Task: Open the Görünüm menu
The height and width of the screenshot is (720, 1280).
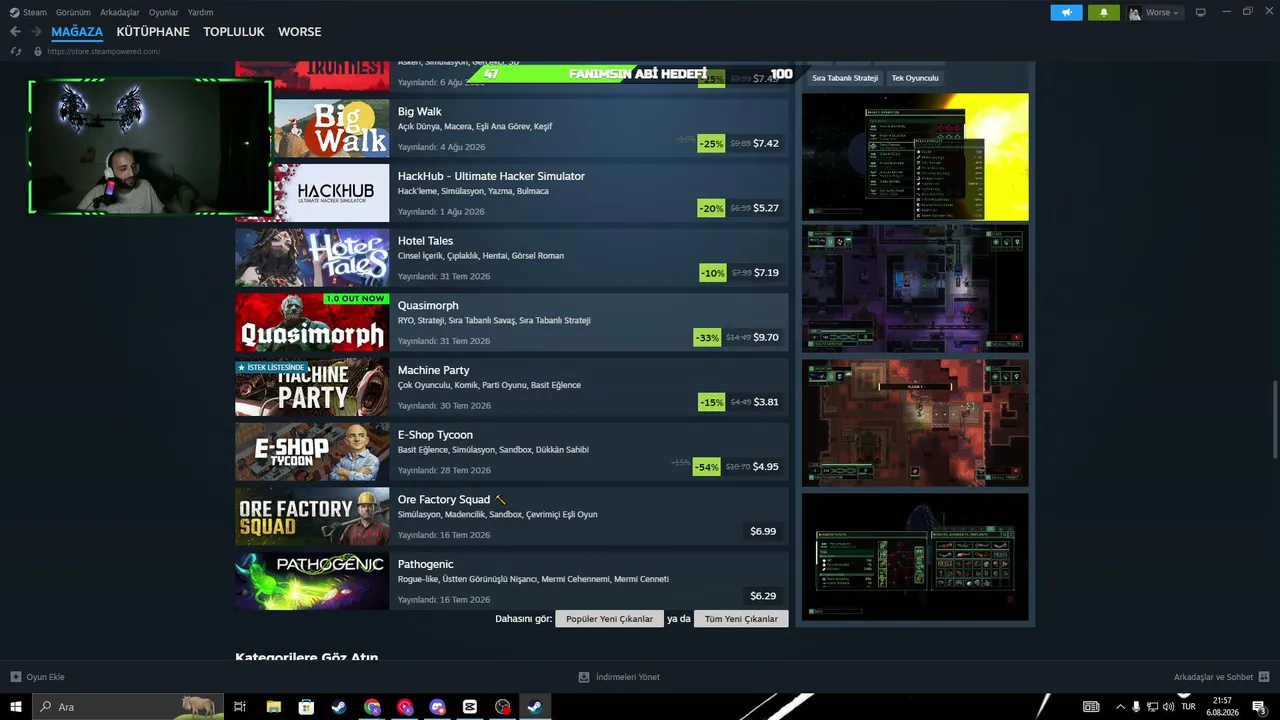Action: [73, 12]
